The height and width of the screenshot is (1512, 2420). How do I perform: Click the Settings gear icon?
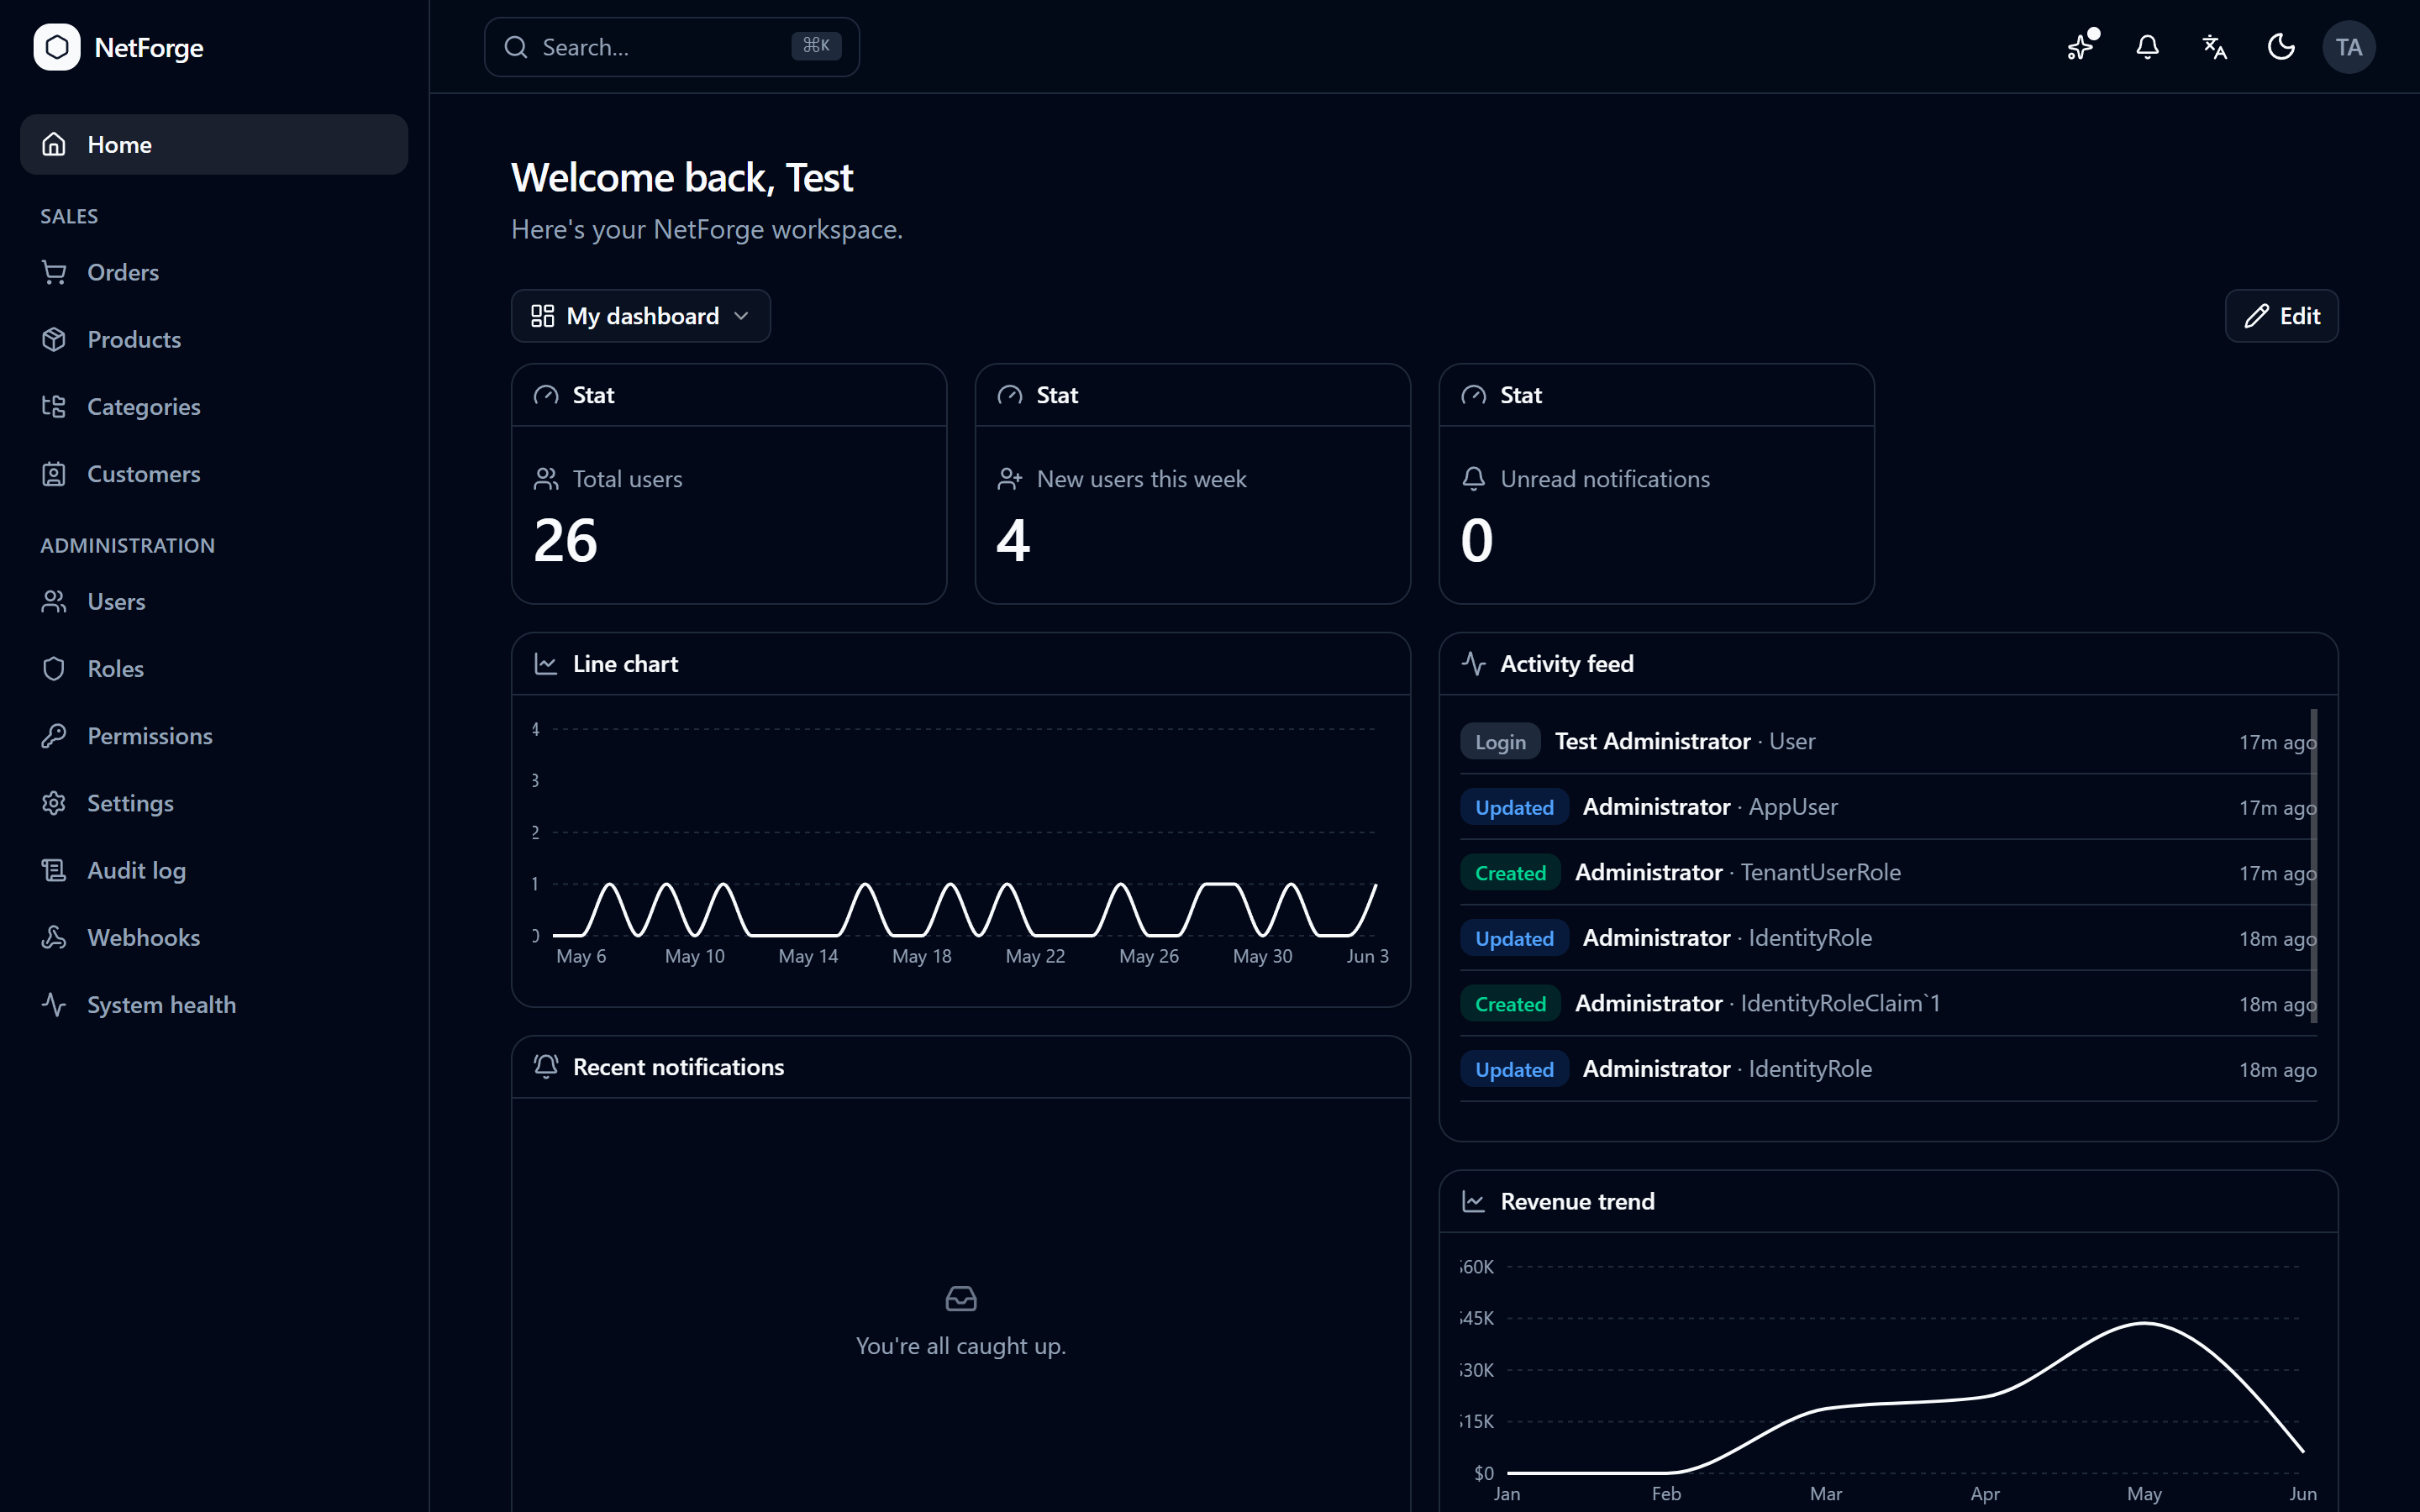point(54,803)
